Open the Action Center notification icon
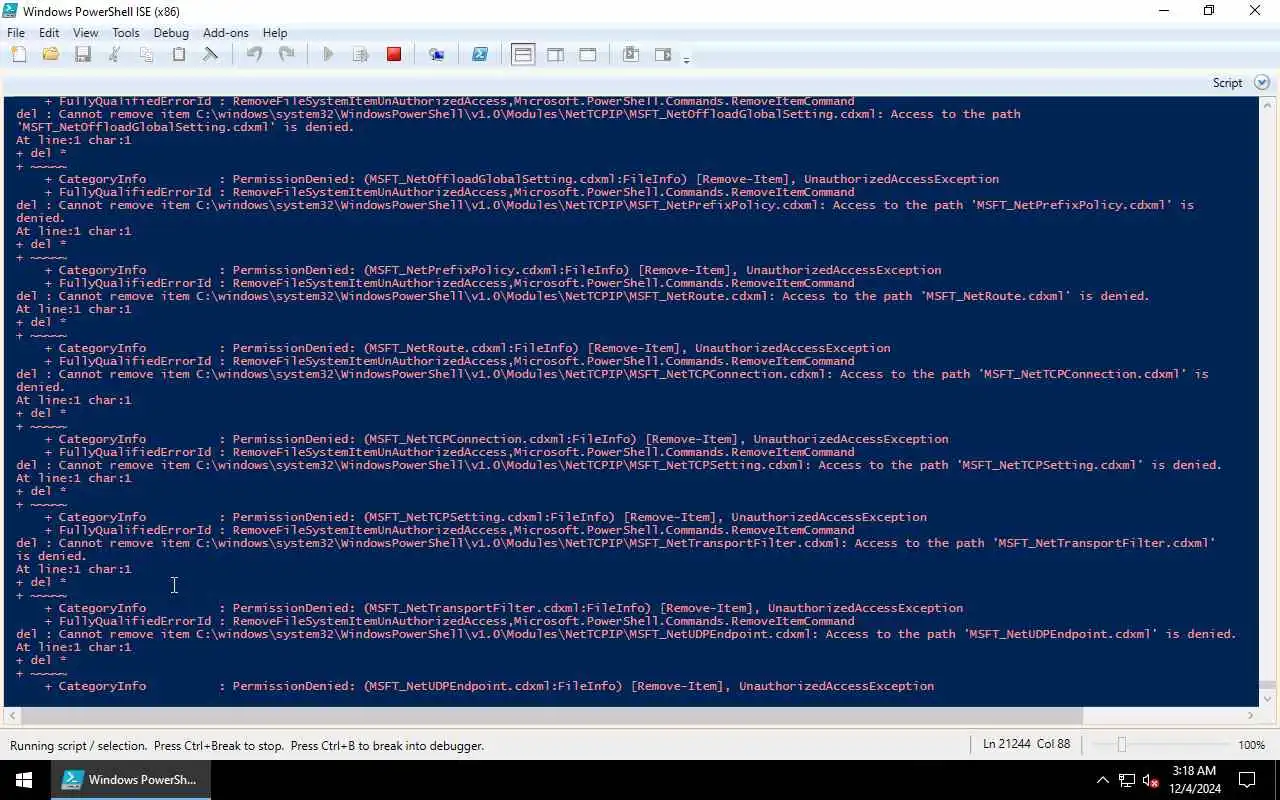This screenshot has width=1280, height=800. [1247, 780]
